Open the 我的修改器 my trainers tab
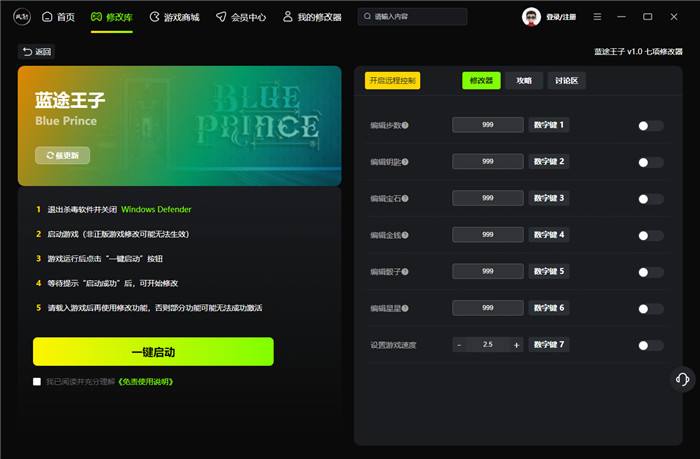Viewport: 700px width, 459px height. point(312,17)
